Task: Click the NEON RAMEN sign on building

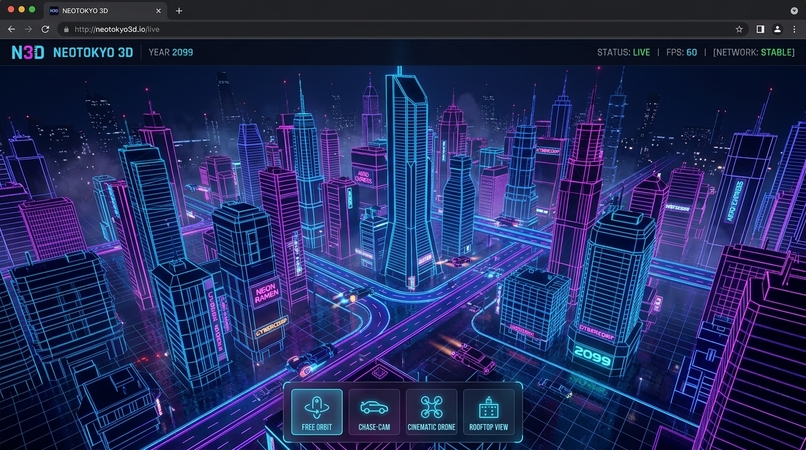Action: 266,292
